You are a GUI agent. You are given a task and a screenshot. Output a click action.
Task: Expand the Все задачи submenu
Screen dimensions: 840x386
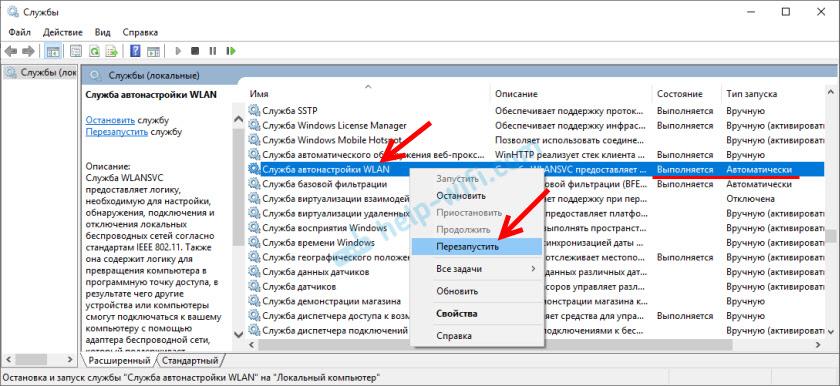477,269
